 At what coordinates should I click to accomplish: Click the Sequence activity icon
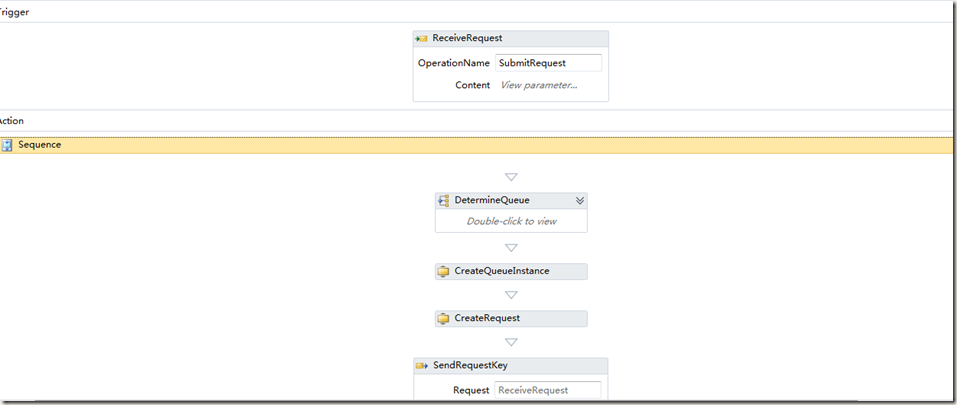[x=7, y=145]
